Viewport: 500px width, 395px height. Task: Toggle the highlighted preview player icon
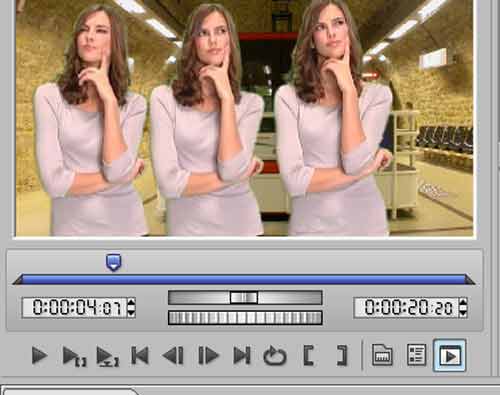[x=450, y=355]
